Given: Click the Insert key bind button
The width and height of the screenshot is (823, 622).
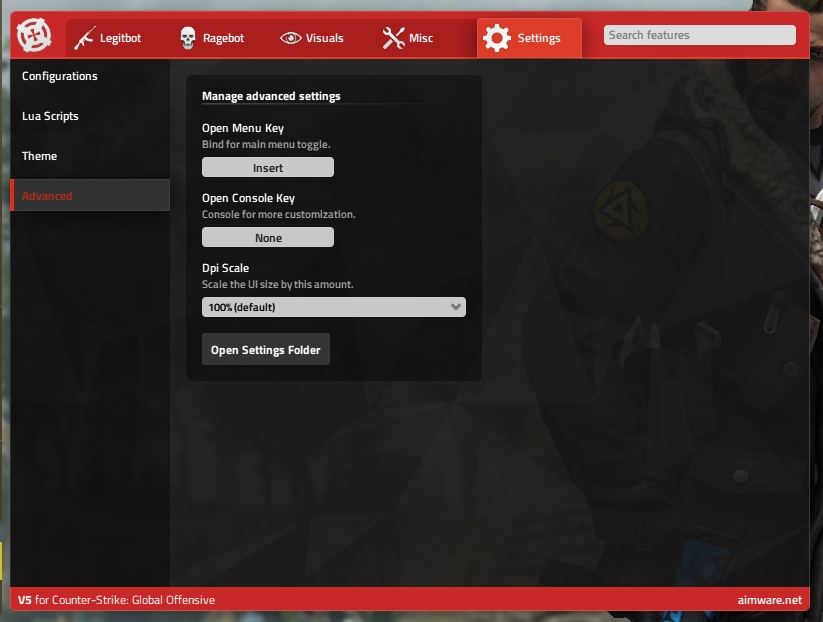Looking at the screenshot, I should click(268, 168).
